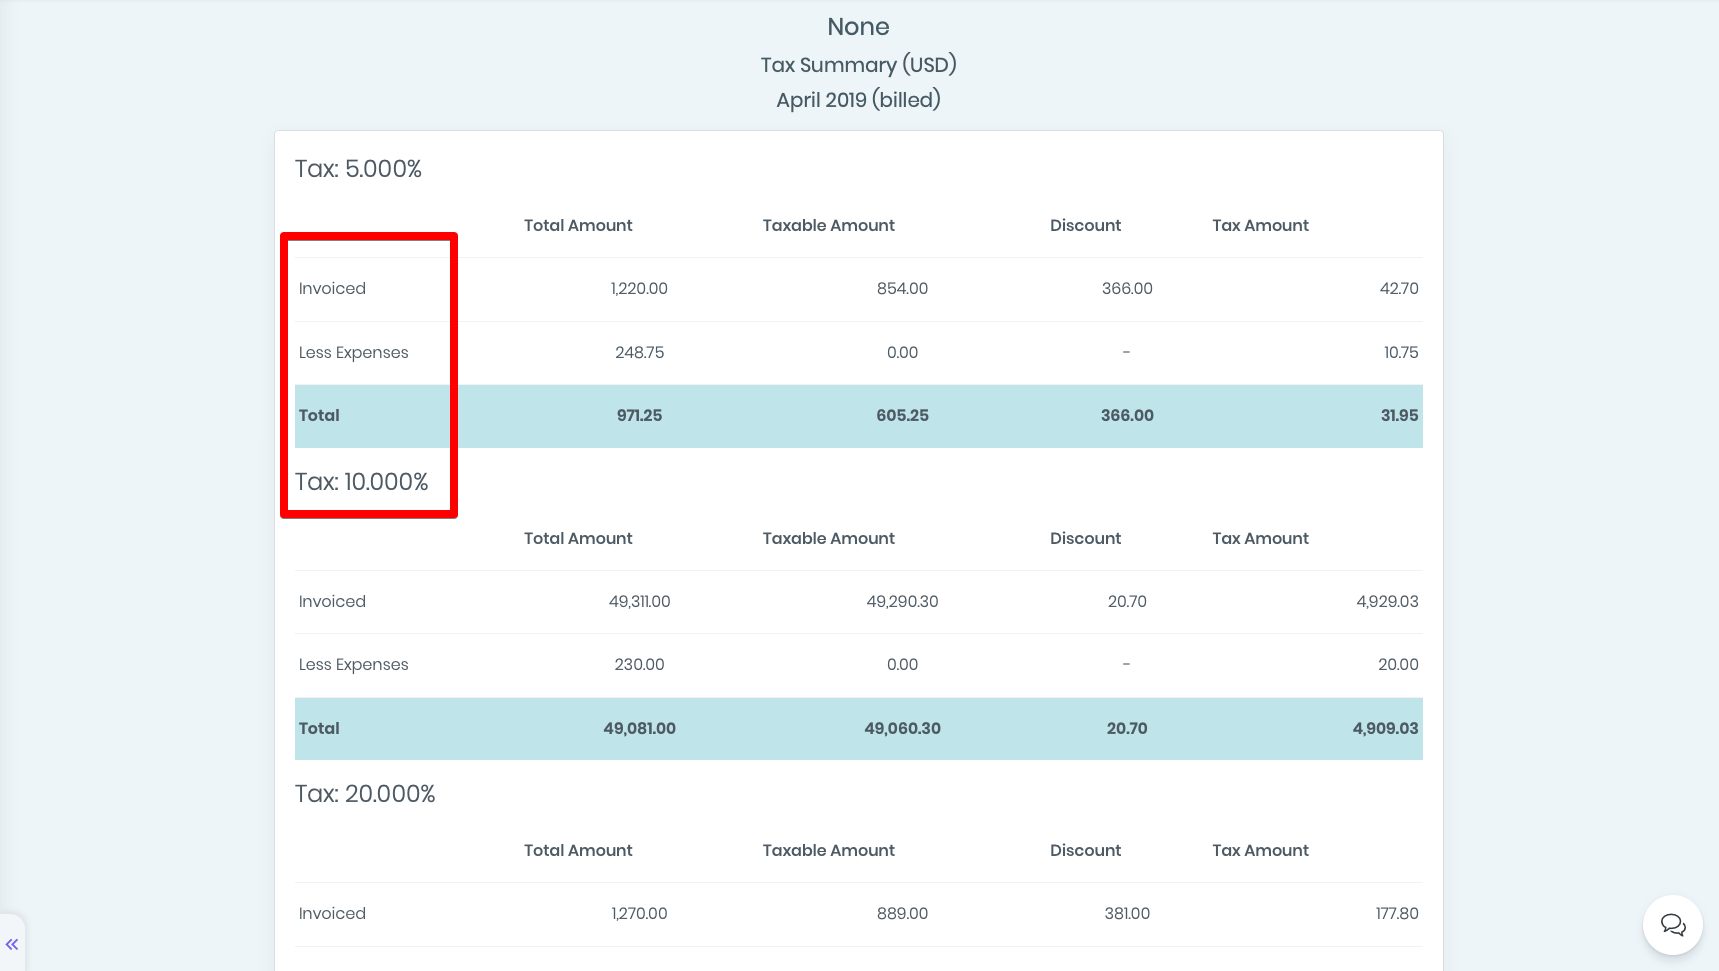Viewport: 1719px width, 971px height.
Task: Click 'Tax Amount' header in the 10% section
Action: coord(1260,539)
